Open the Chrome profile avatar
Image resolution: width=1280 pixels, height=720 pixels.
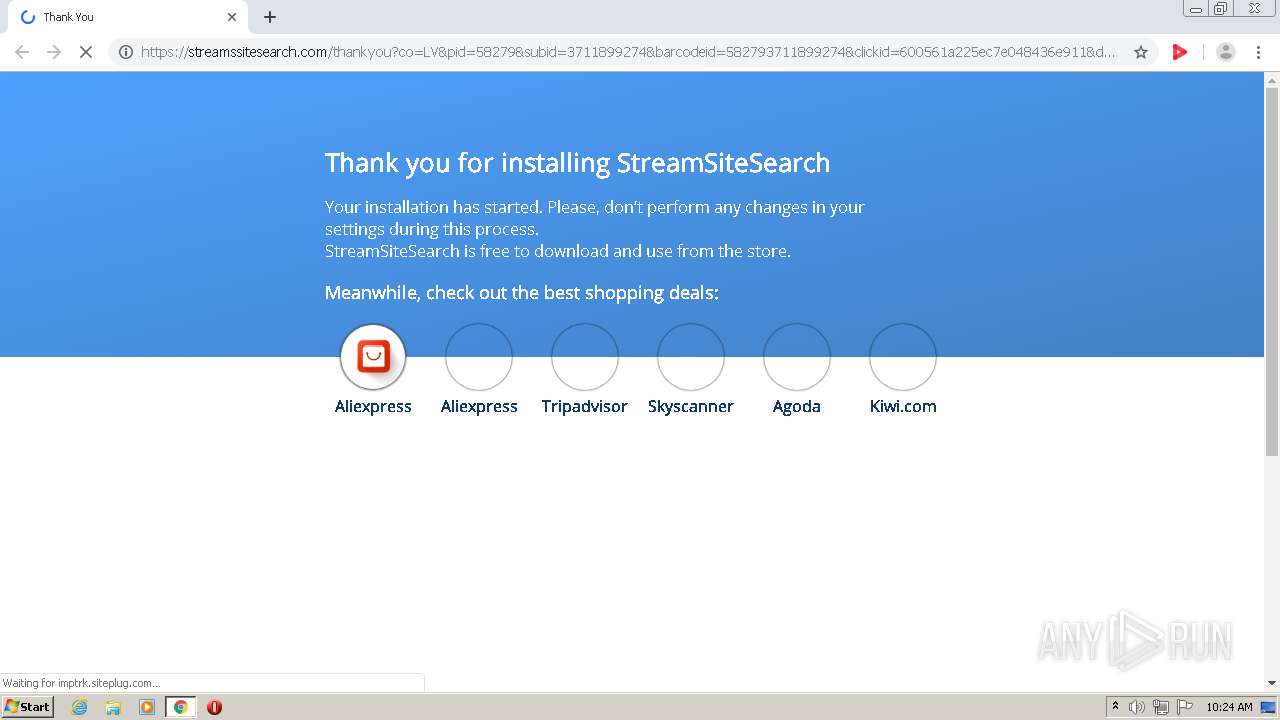[1225, 52]
